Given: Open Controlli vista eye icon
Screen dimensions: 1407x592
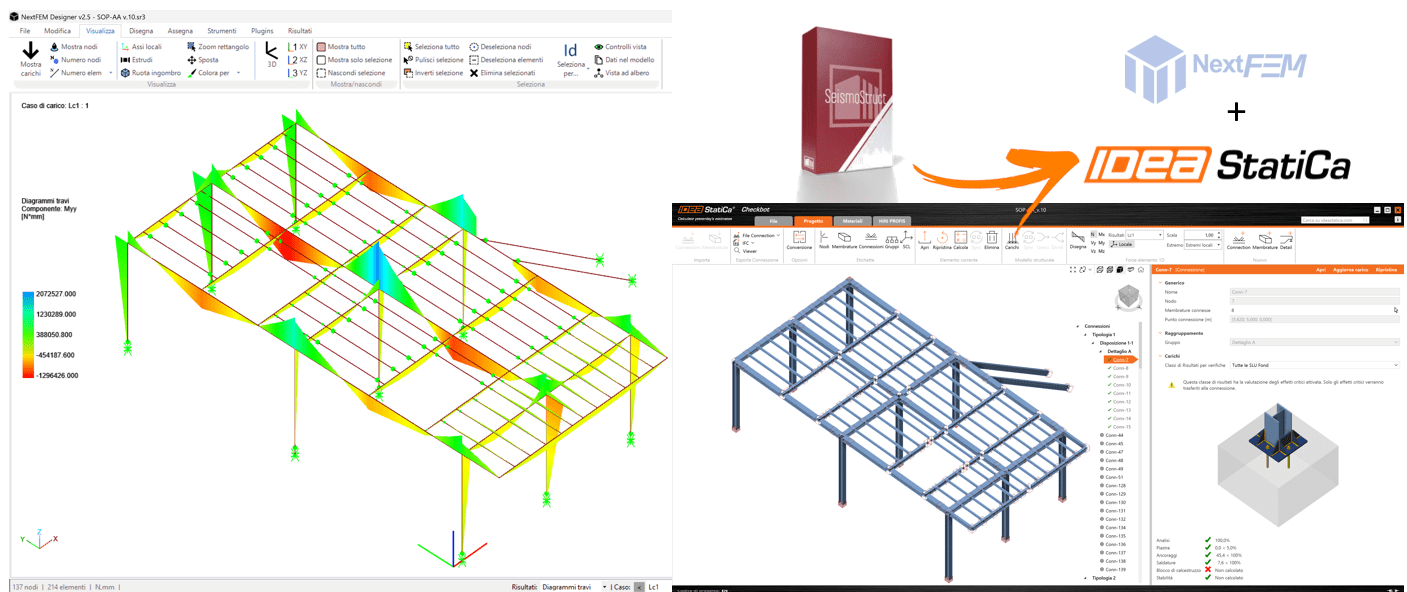Looking at the screenshot, I should click(598, 46).
